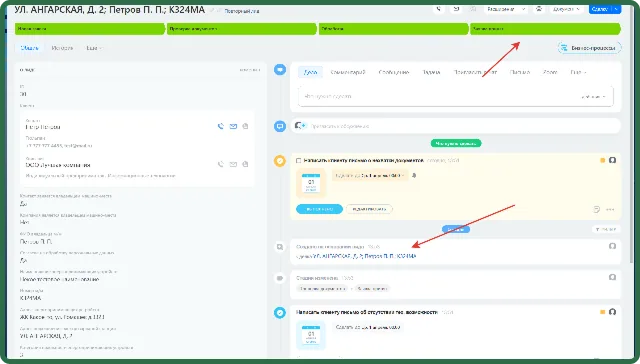Open the Расширения dropdown in the top toolbar

506,9
